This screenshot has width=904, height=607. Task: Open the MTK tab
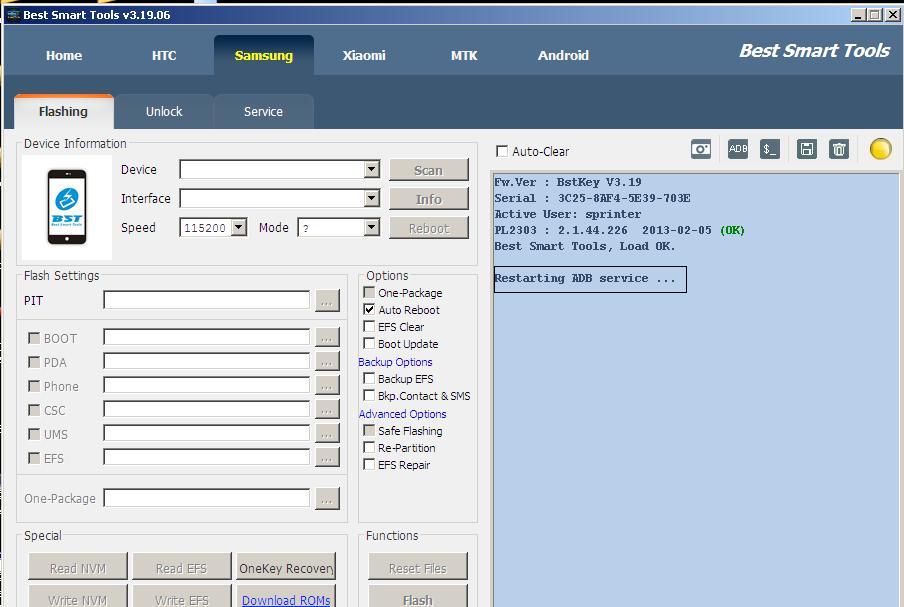coord(464,55)
